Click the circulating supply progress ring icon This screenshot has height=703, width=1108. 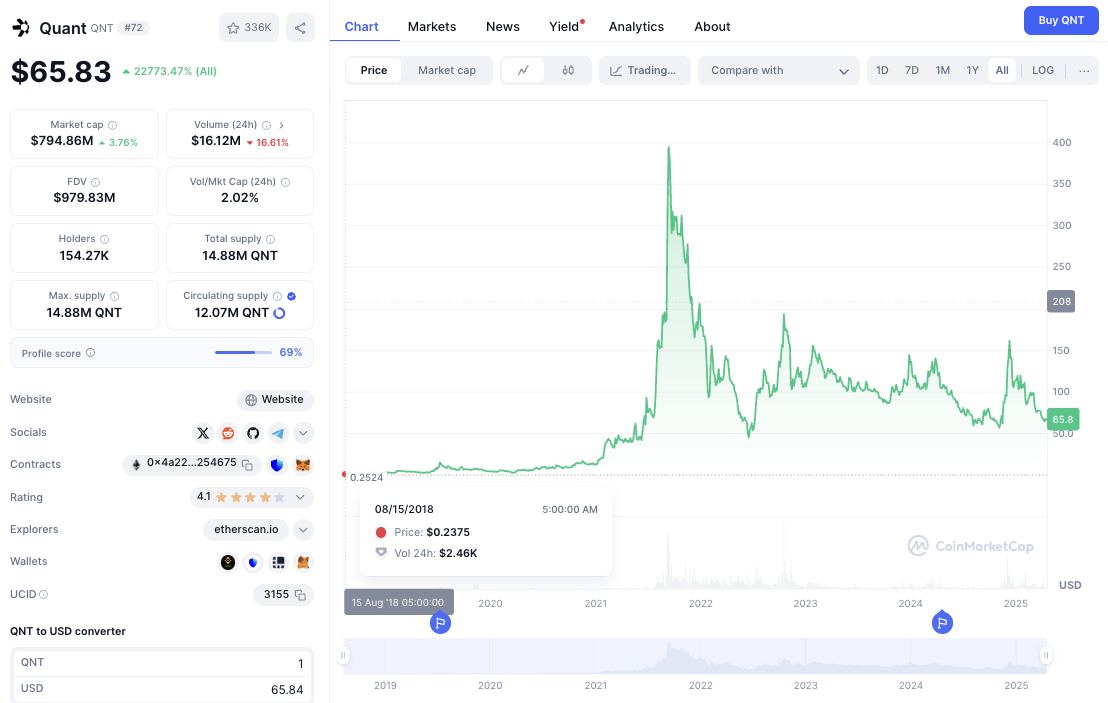click(x=280, y=313)
